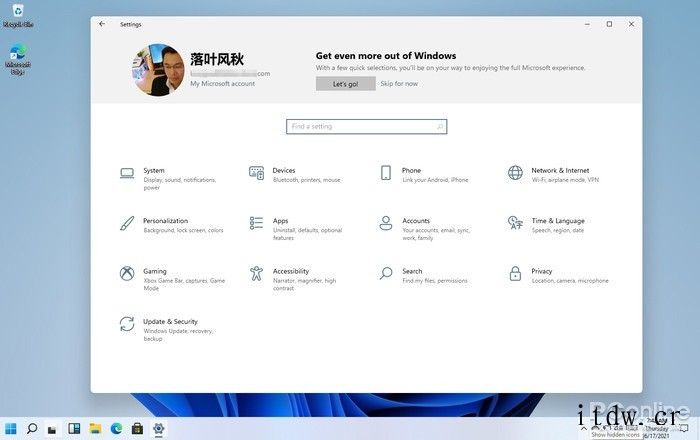Image resolution: width=700 pixels, height=440 pixels.
Task: Open Update & Security settings
Action: pyautogui.click(x=169, y=322)
